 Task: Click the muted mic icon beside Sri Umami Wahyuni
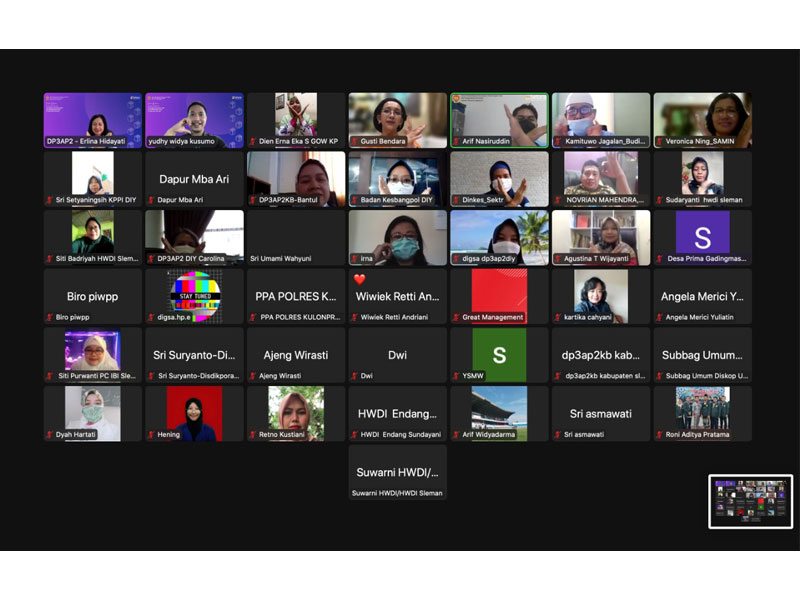(x=254, y=259)
